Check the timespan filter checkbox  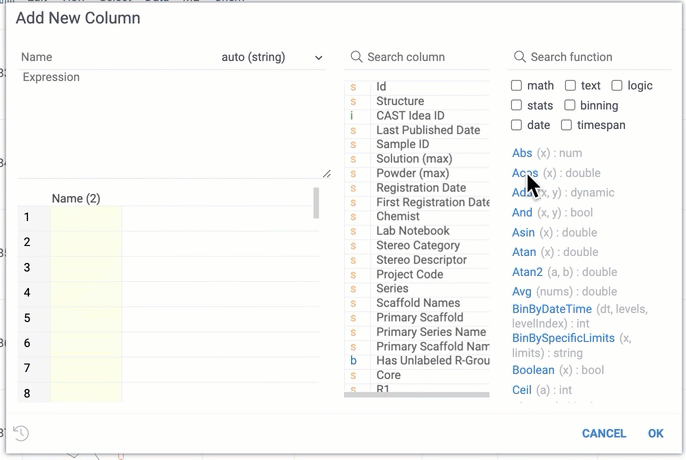click(566, 125)
